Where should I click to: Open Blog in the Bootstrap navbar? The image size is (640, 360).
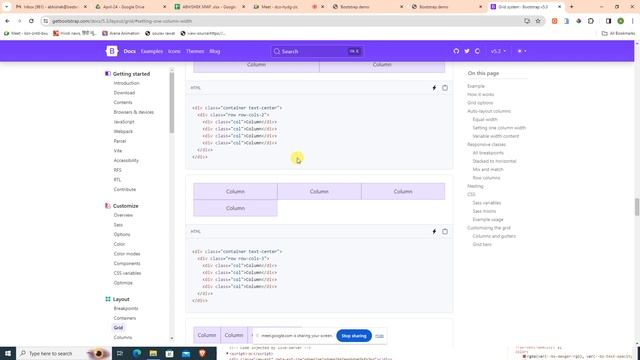point(215,51)
